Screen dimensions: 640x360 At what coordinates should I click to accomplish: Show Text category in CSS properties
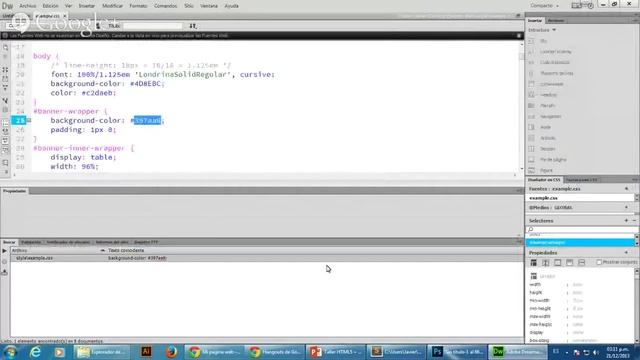pyautogui.click(x=545, y=262)
